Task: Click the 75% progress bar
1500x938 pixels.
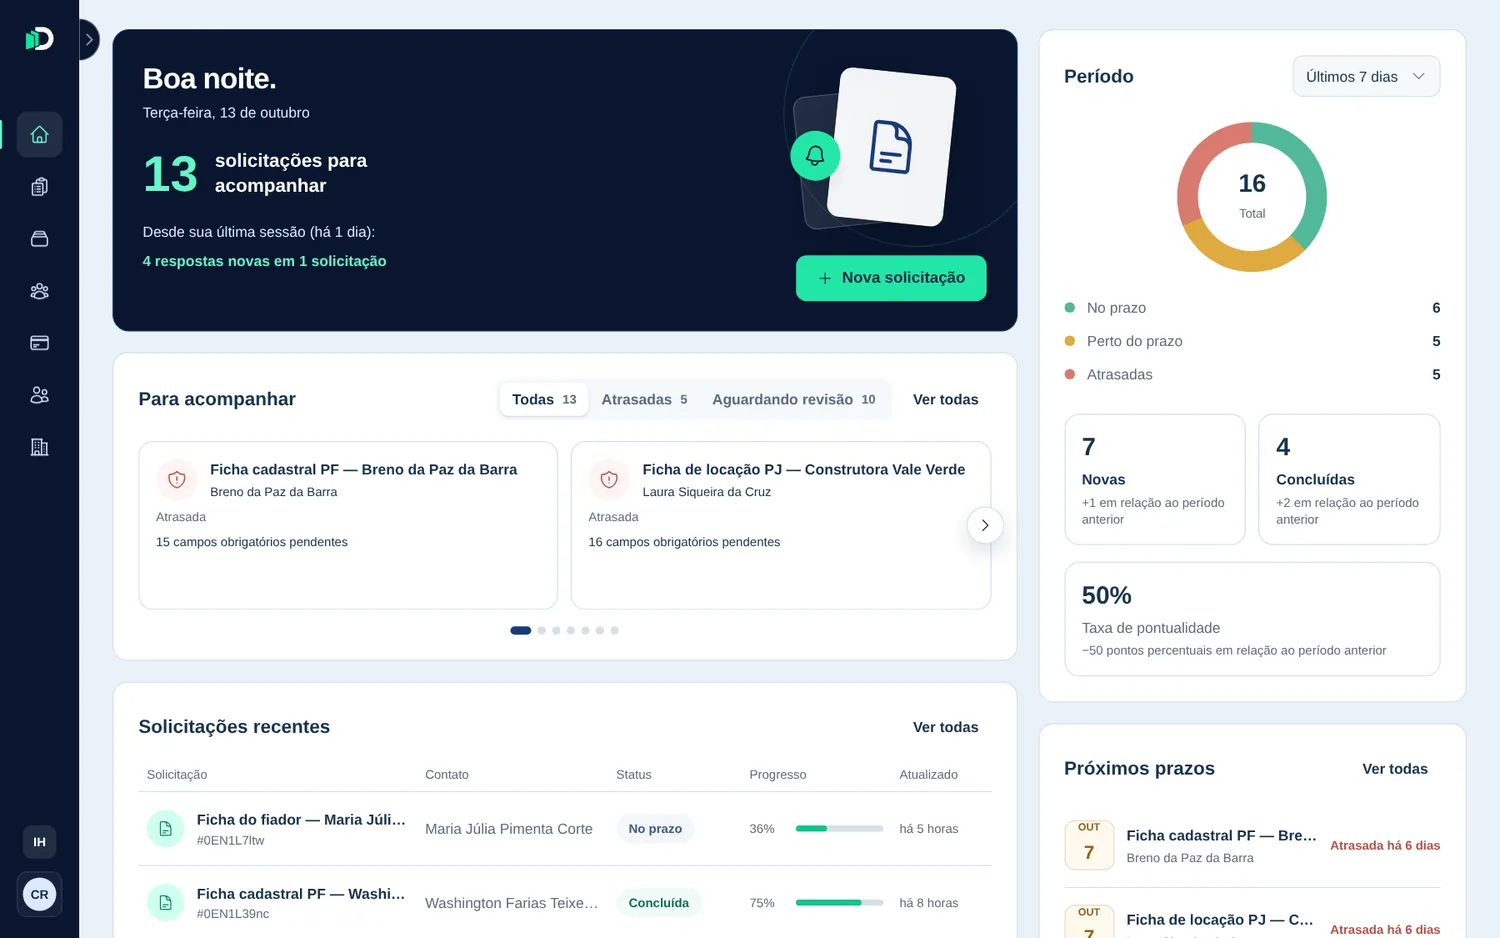Action: (839, 903)
